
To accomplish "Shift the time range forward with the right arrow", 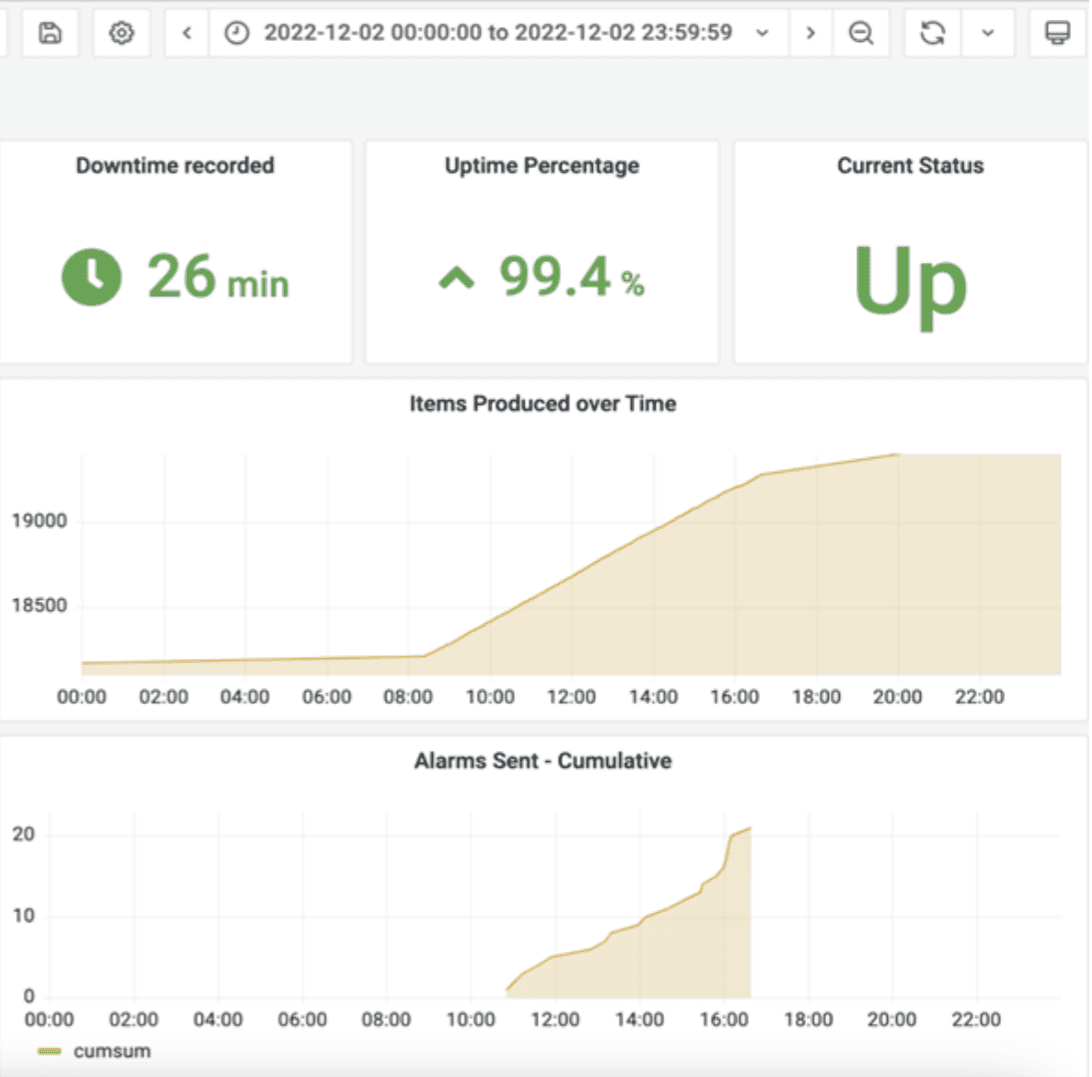I will point(810,33).
